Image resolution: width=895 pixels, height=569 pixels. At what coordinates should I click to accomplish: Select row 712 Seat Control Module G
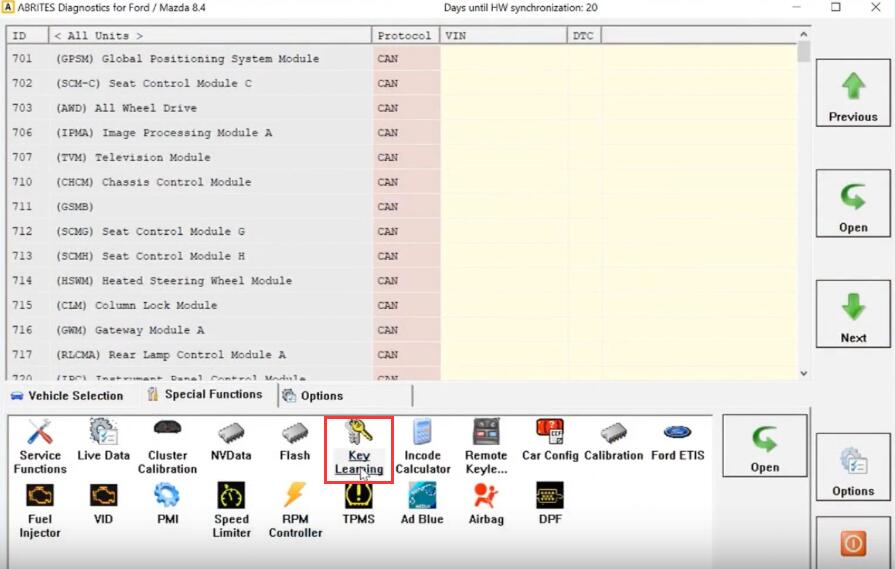point(402,231)
